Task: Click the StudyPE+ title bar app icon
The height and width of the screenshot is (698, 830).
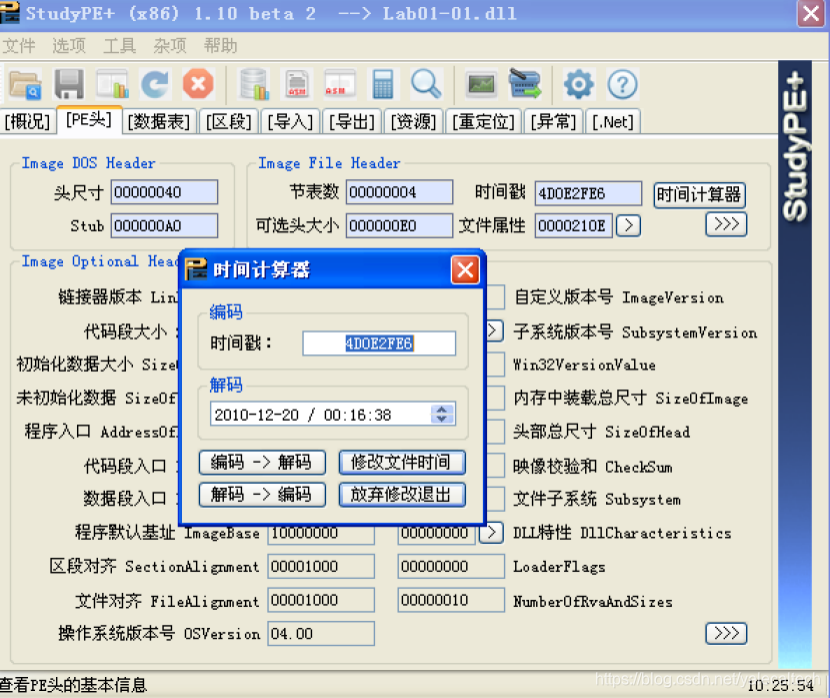Action: coord(10,13)
